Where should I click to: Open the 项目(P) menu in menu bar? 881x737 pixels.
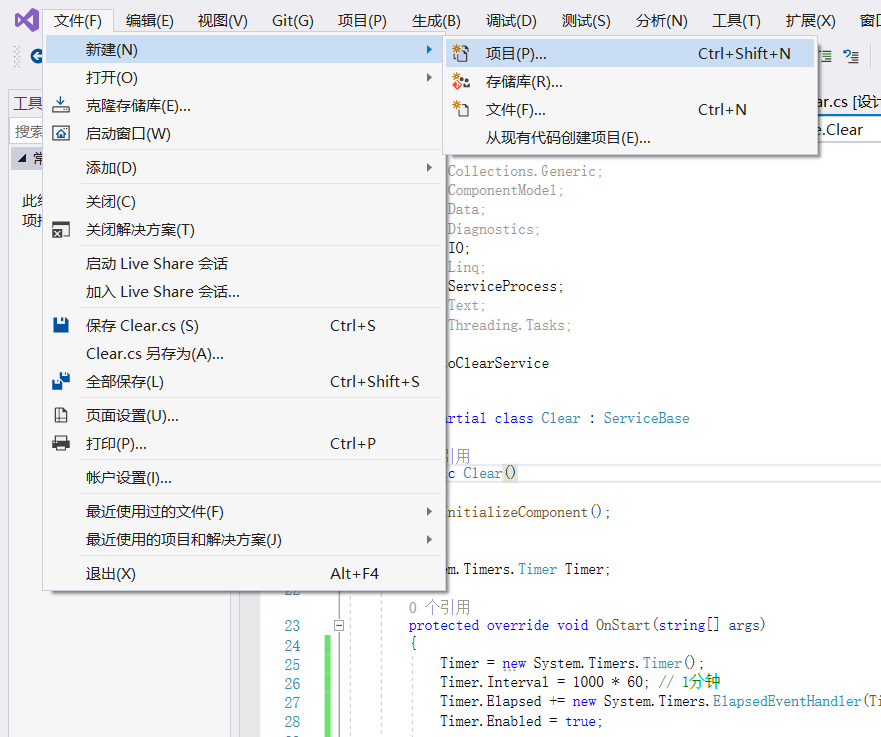362,21
